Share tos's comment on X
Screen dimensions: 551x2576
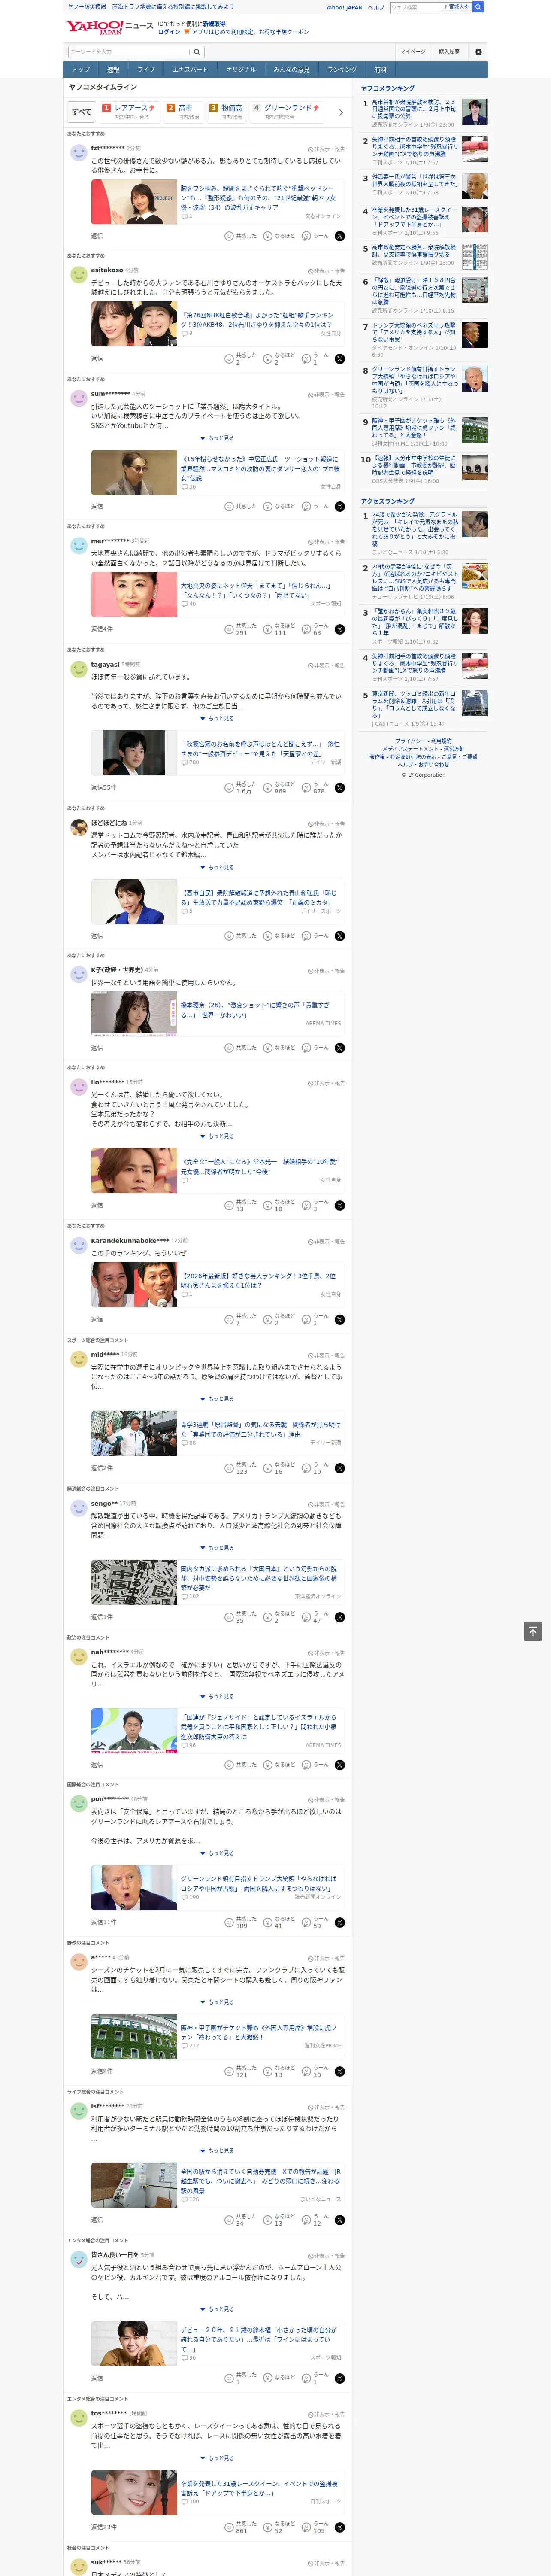pyautogui.click(x=340, y=2527)
